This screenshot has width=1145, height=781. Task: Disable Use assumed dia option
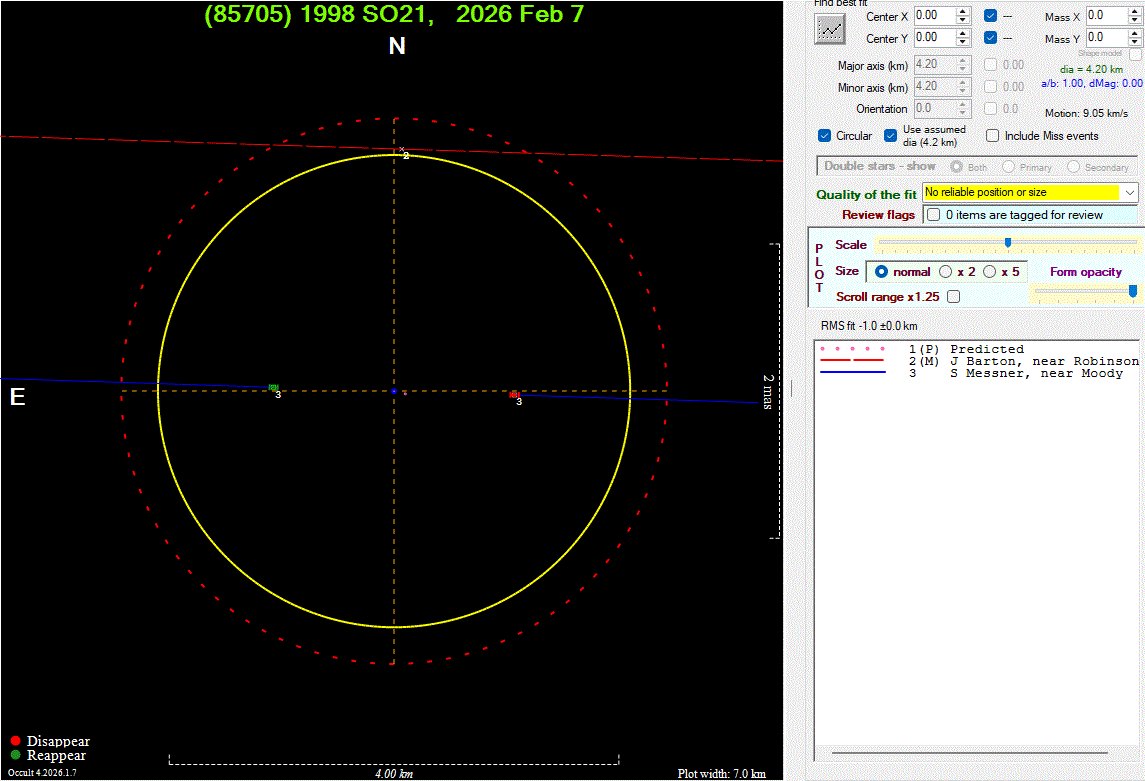[891, 136]
